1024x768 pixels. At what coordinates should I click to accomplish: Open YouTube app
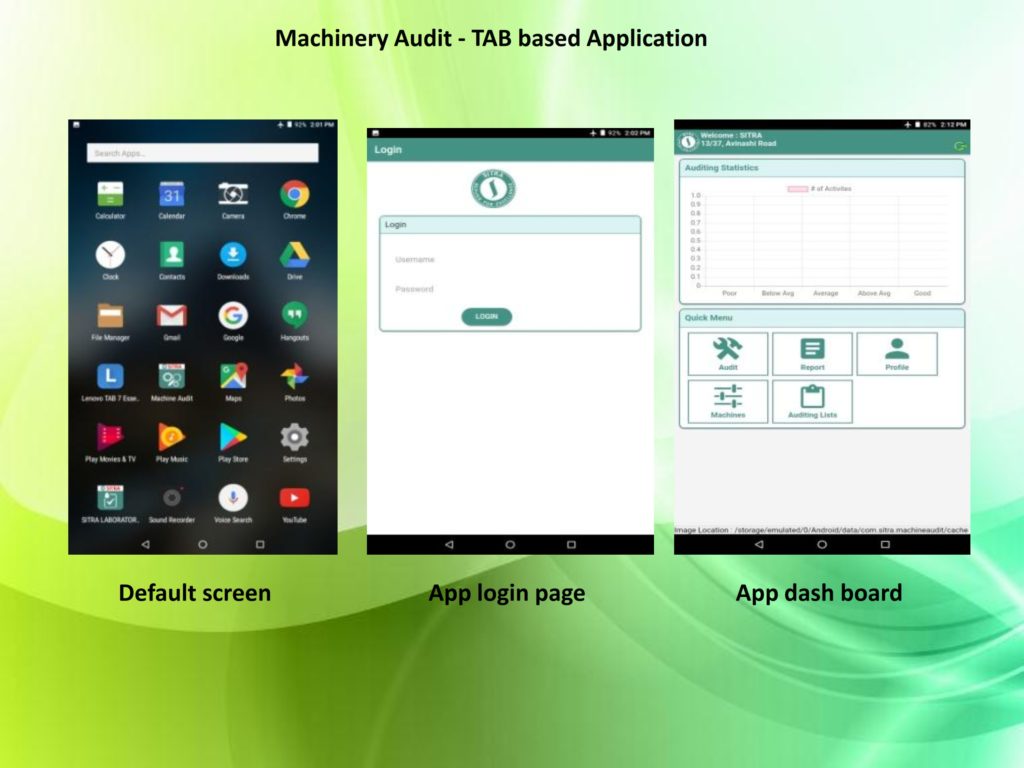pos(295,498)
